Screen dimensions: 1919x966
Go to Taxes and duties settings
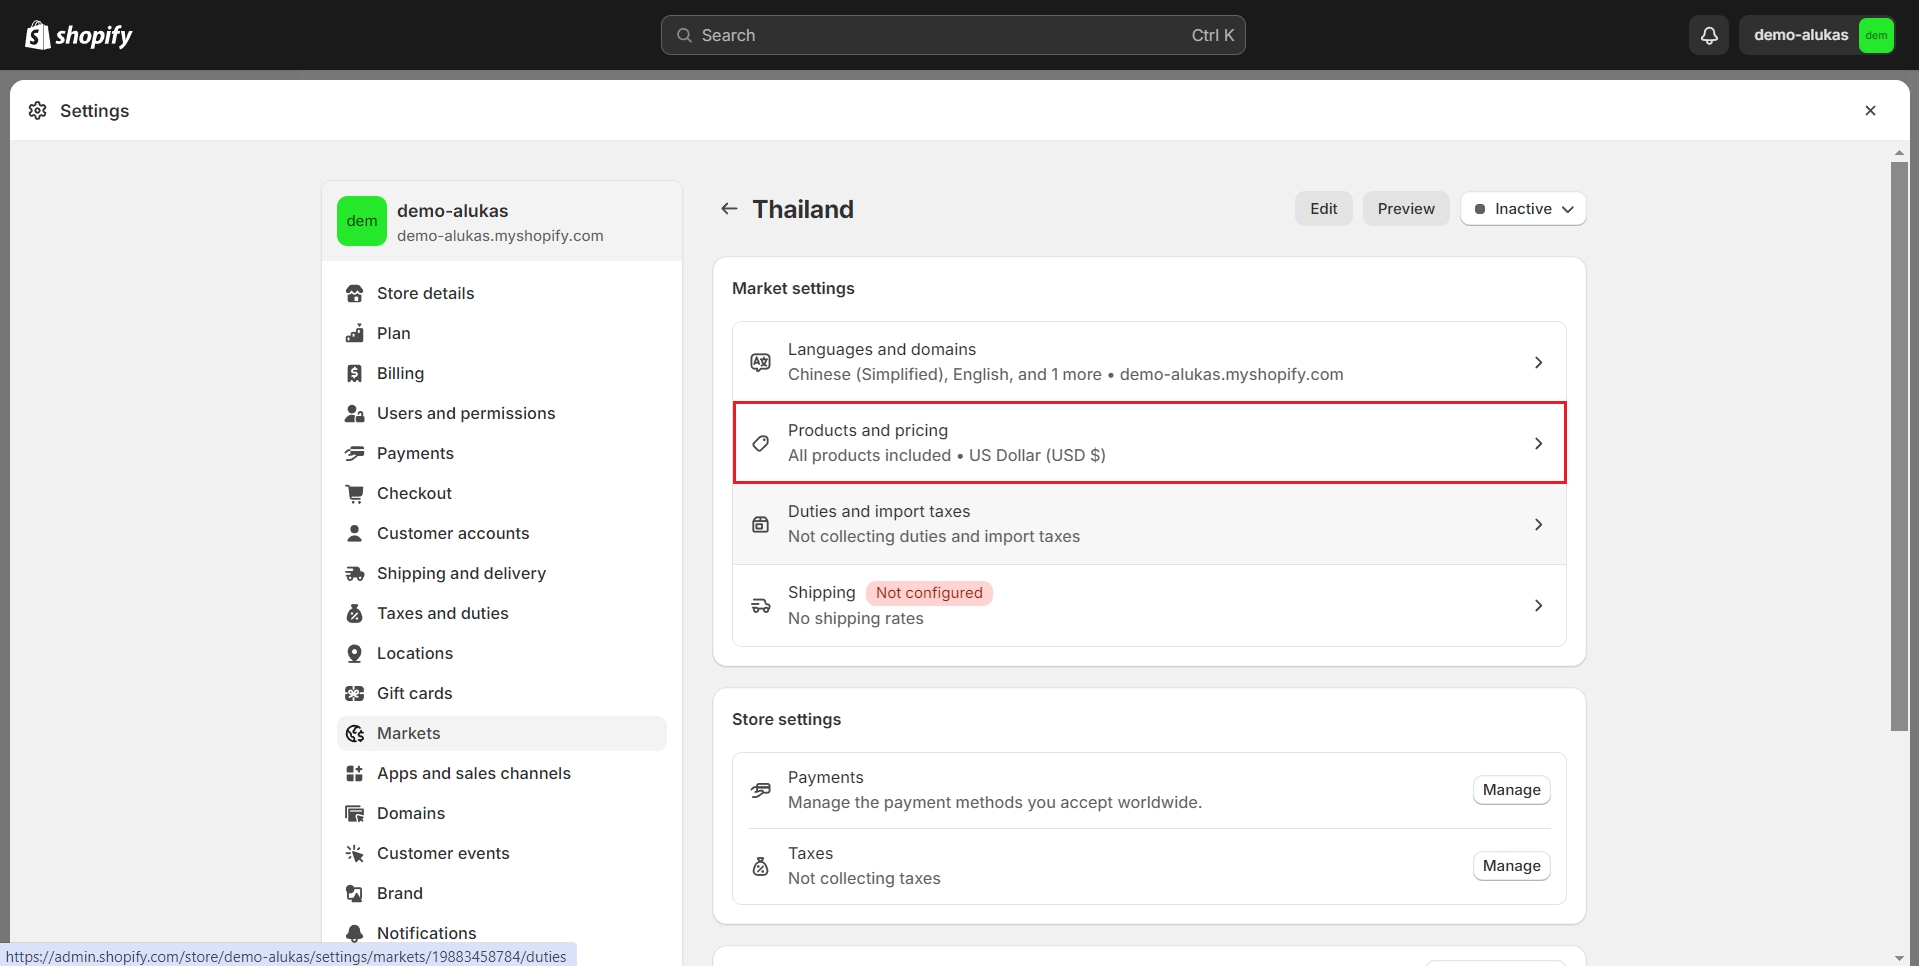coord(442,613)
